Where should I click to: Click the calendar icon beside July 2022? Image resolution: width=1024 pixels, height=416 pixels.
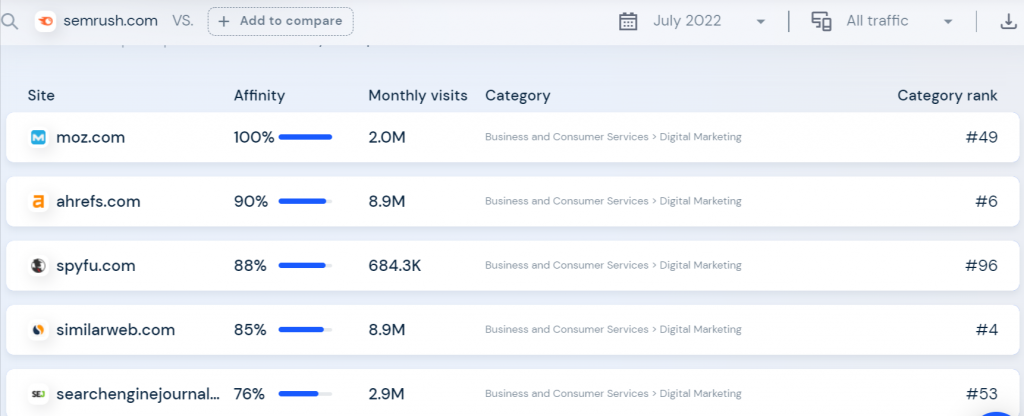pos(628,21)
